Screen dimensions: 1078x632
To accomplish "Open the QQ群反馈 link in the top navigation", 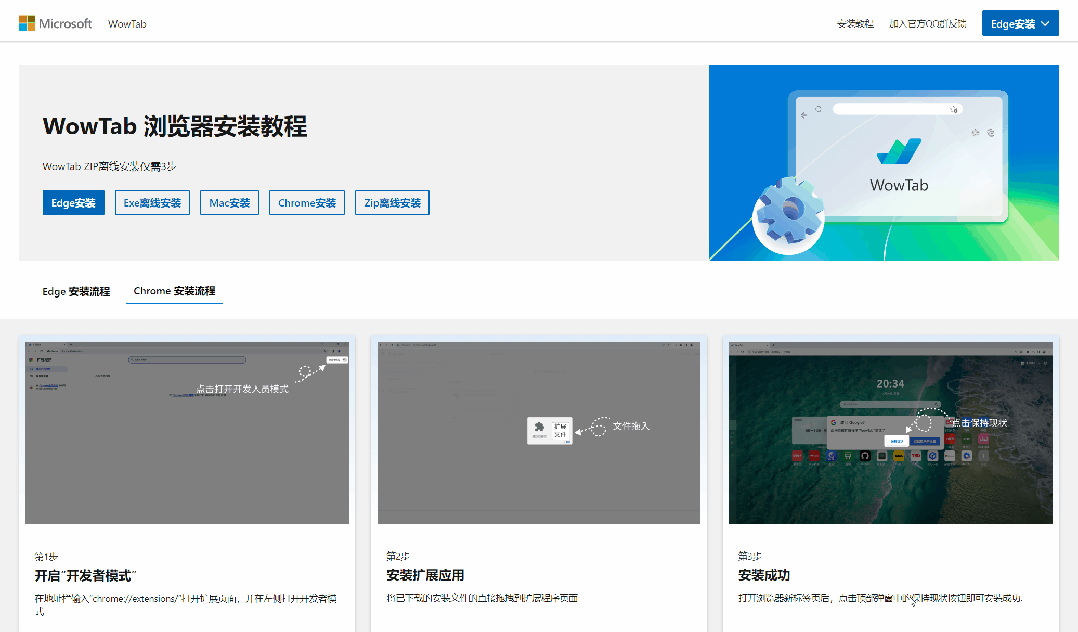I will tap(927, 24).
